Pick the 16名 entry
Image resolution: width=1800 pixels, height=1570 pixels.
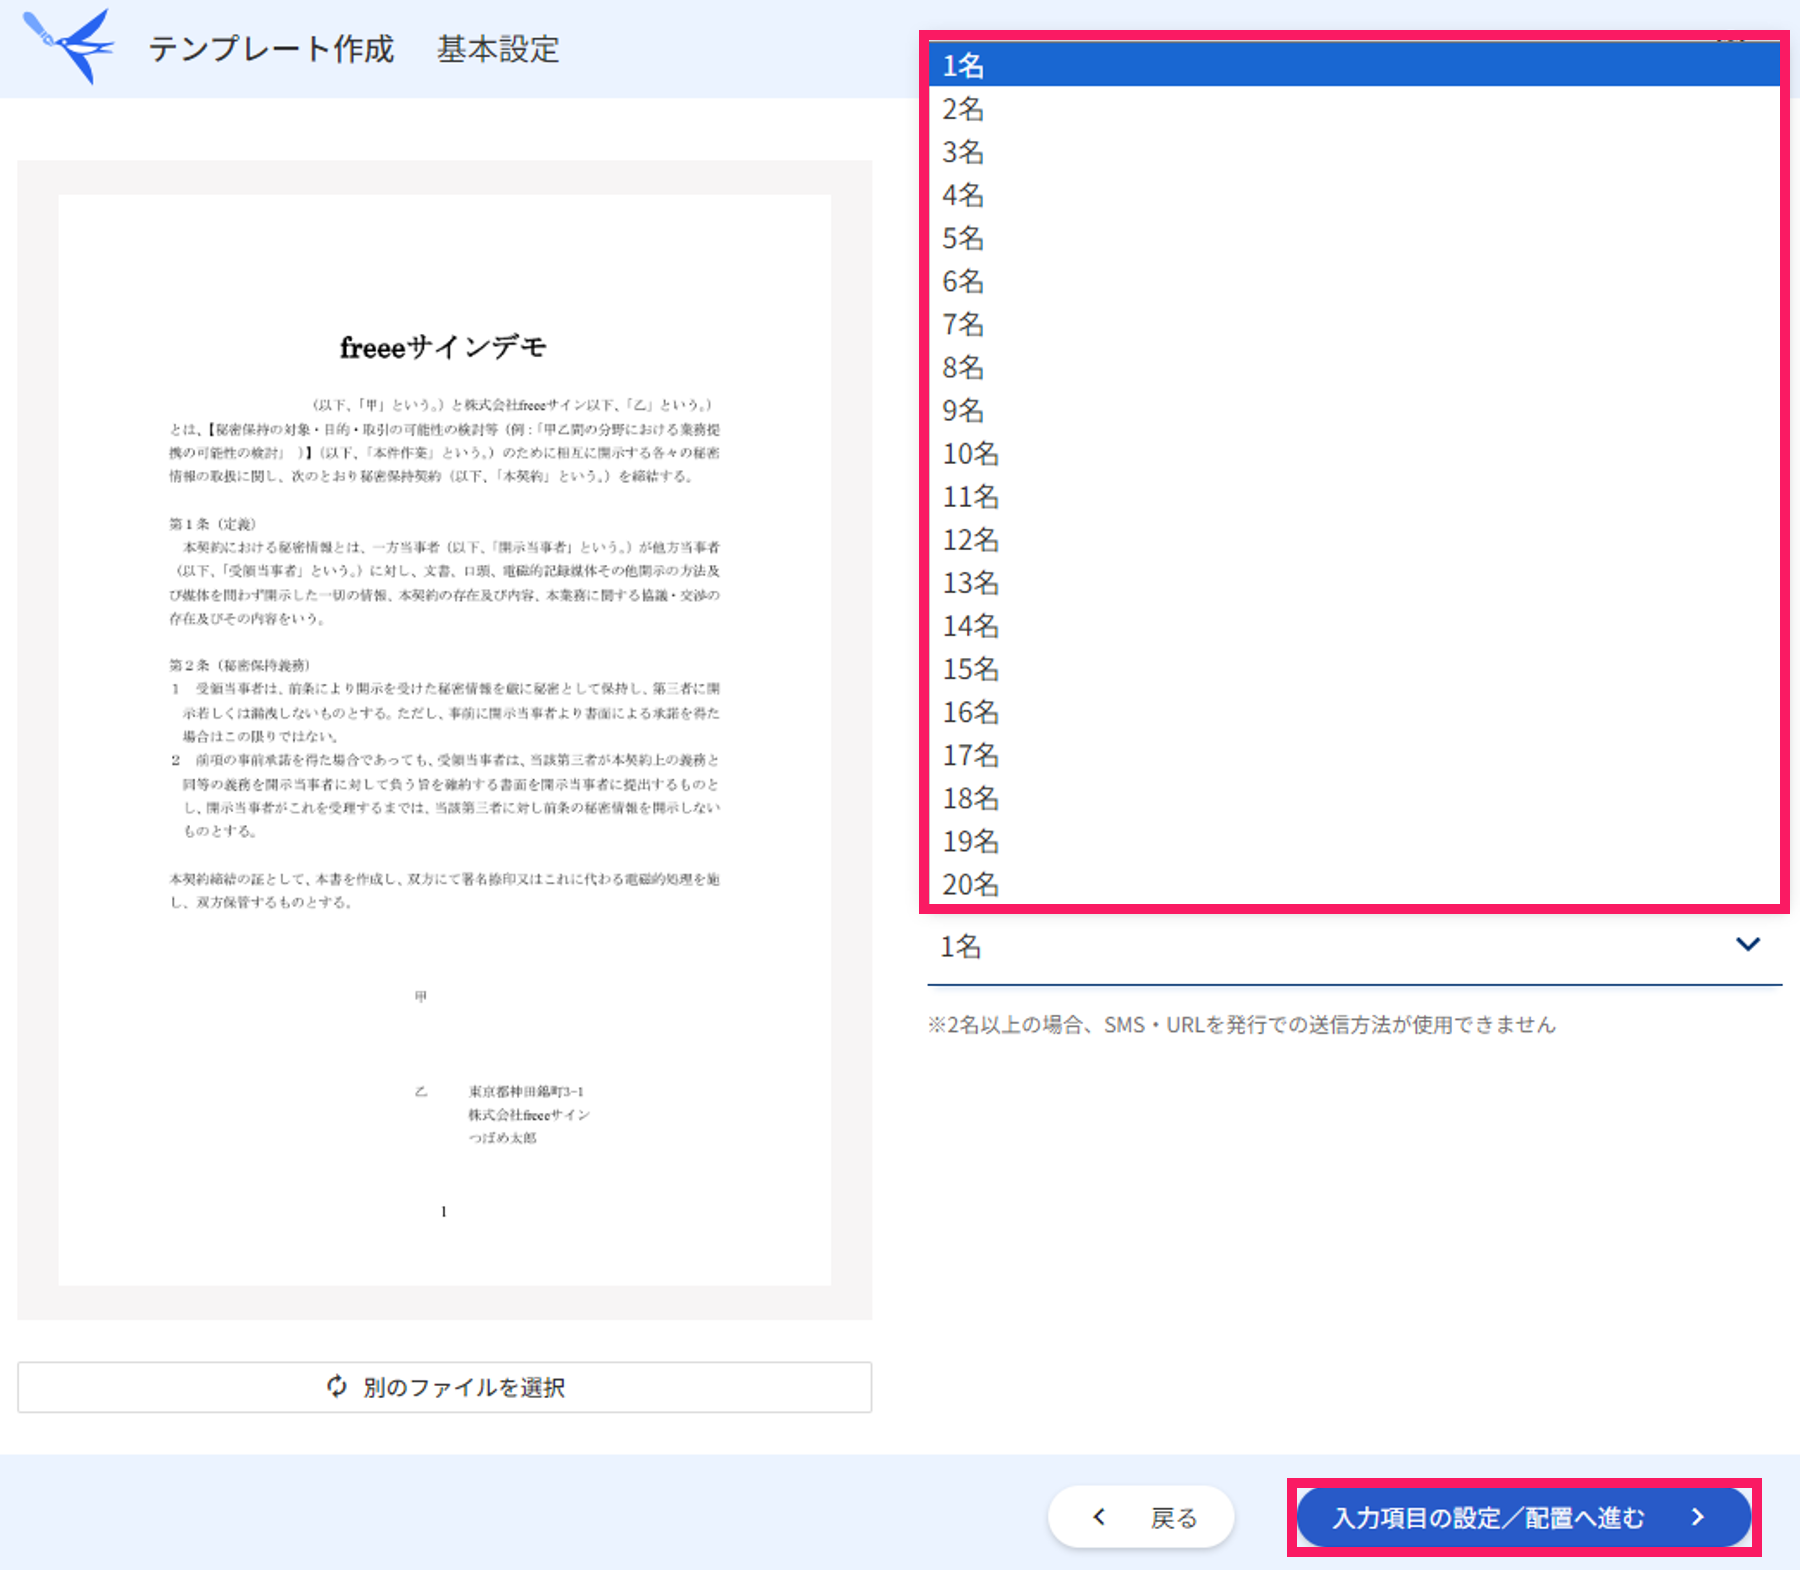[x=1354, y=711]
